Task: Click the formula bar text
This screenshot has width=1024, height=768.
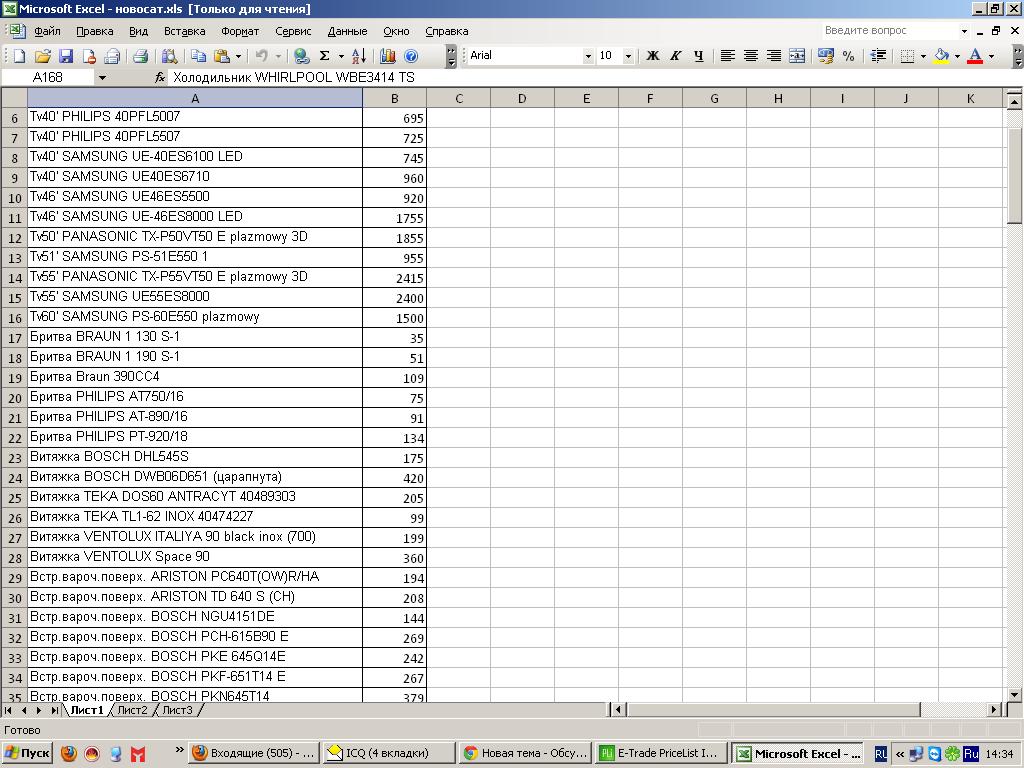Action: 293,78
